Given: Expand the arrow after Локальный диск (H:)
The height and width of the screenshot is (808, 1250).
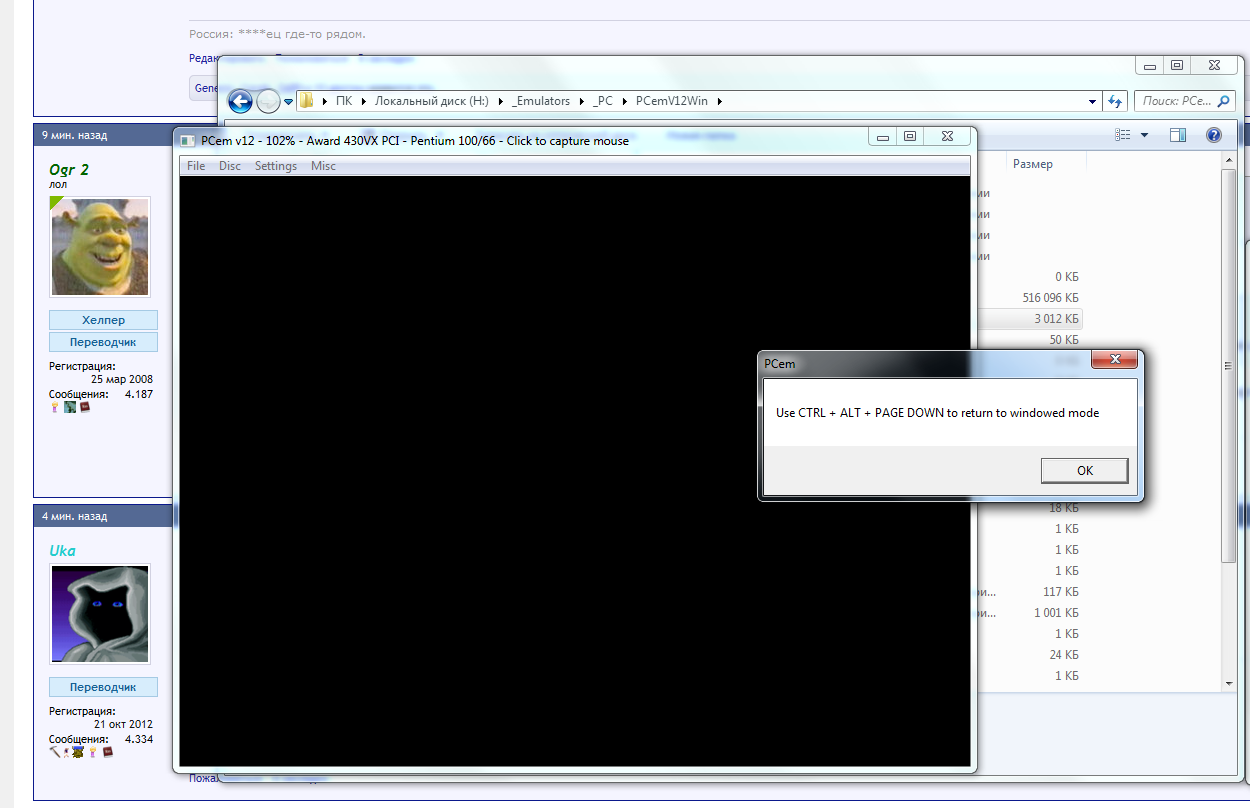Looking at the screenshot, I should (500, 101).
